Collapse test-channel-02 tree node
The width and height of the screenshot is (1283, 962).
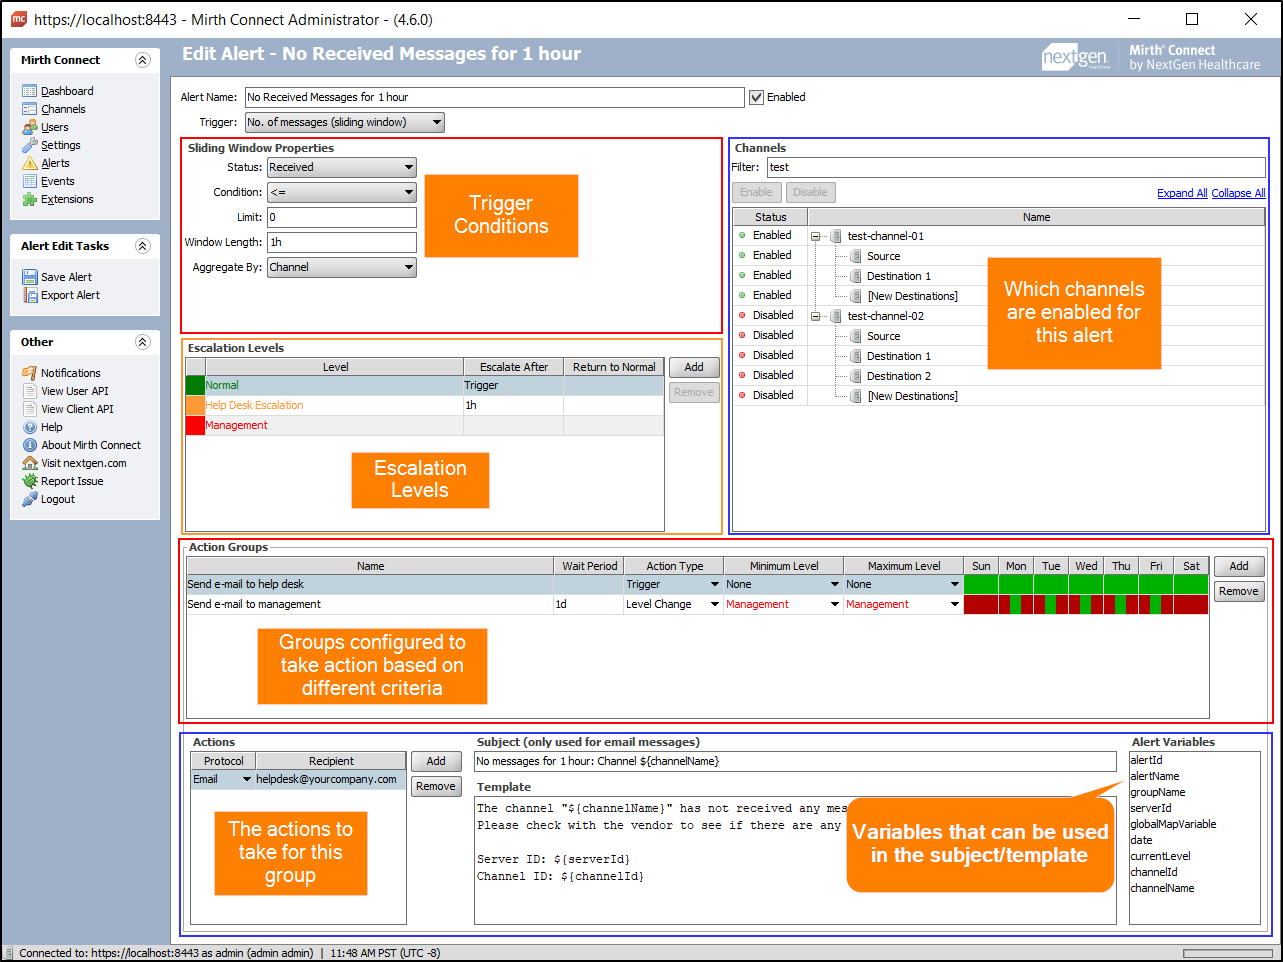pos(816,316)
